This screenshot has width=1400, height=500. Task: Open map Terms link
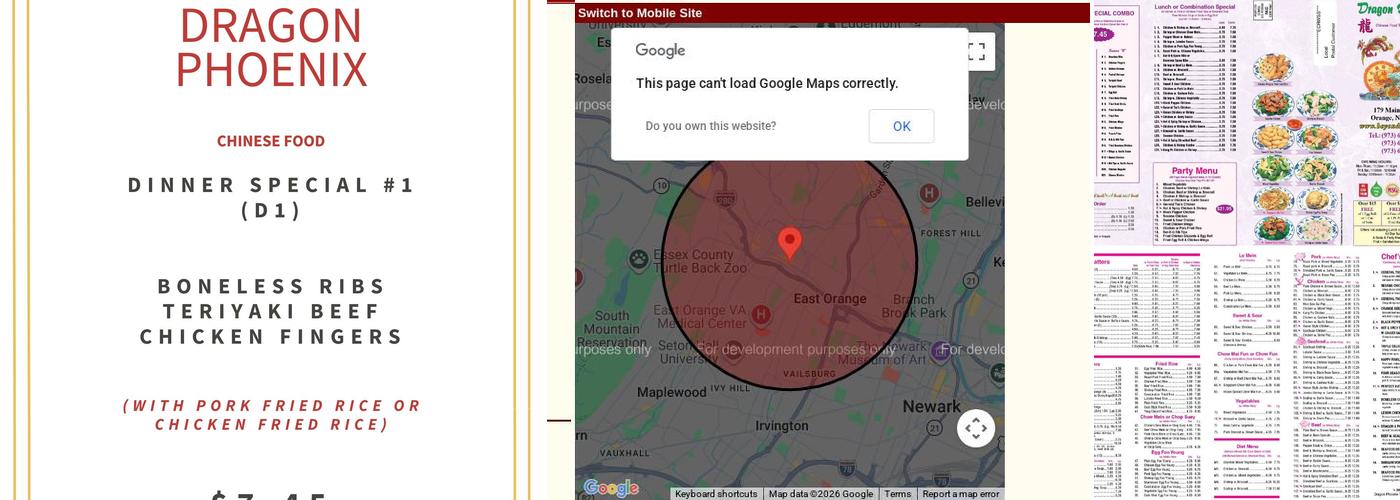tap(897, 494)
